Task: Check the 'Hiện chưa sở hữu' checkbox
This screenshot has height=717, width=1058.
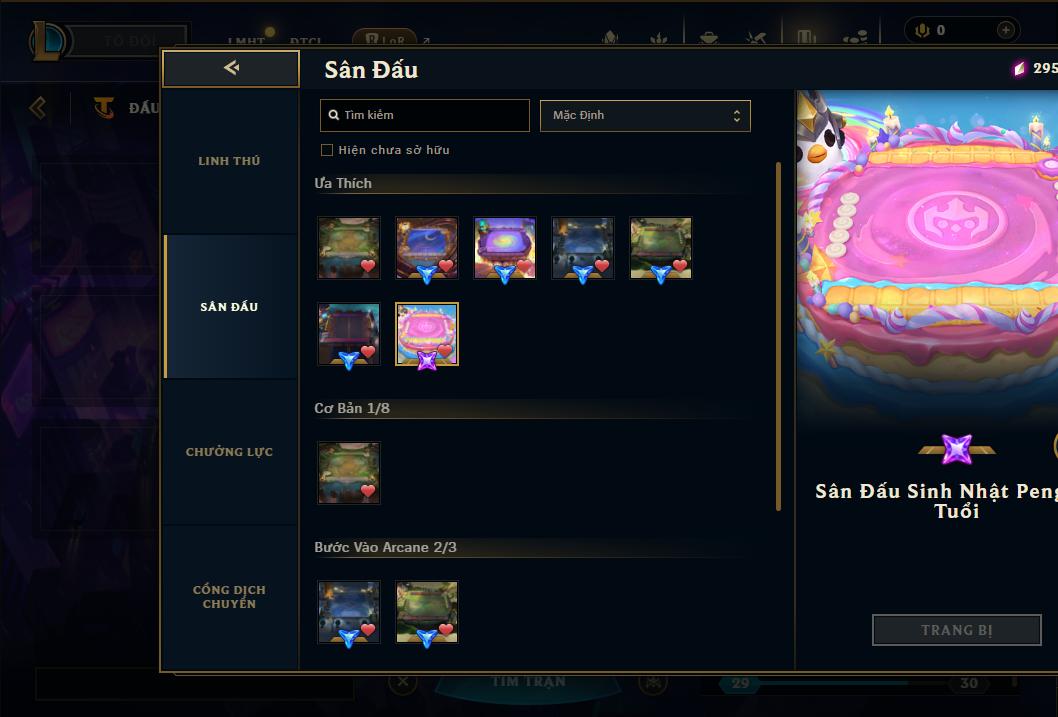Action: pos(327,150)
